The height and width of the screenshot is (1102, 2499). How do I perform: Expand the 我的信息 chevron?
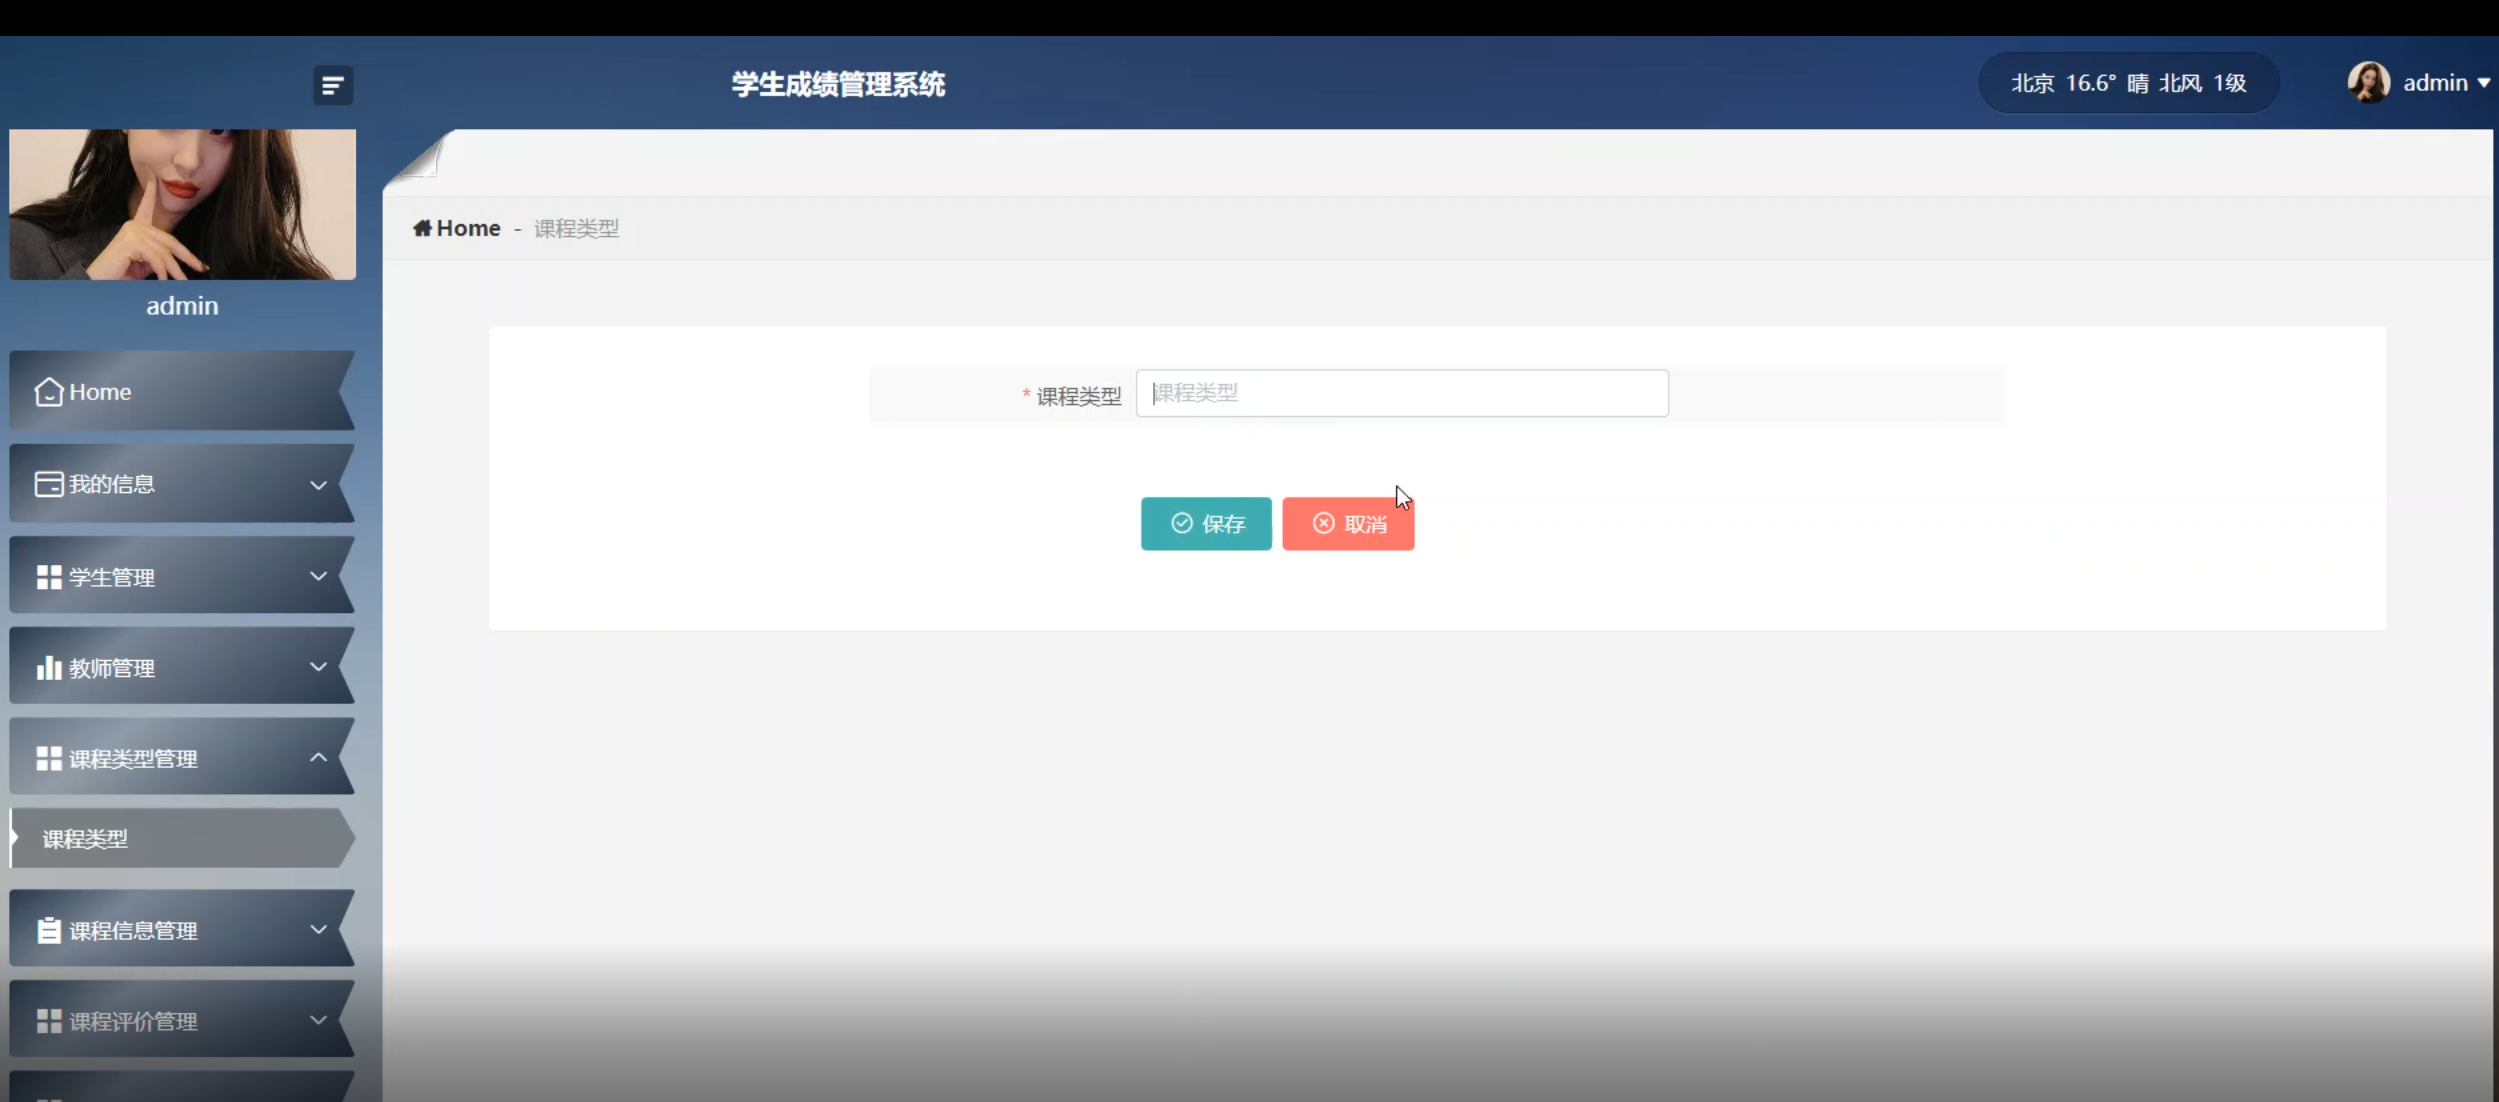click(x=318, y=485)
